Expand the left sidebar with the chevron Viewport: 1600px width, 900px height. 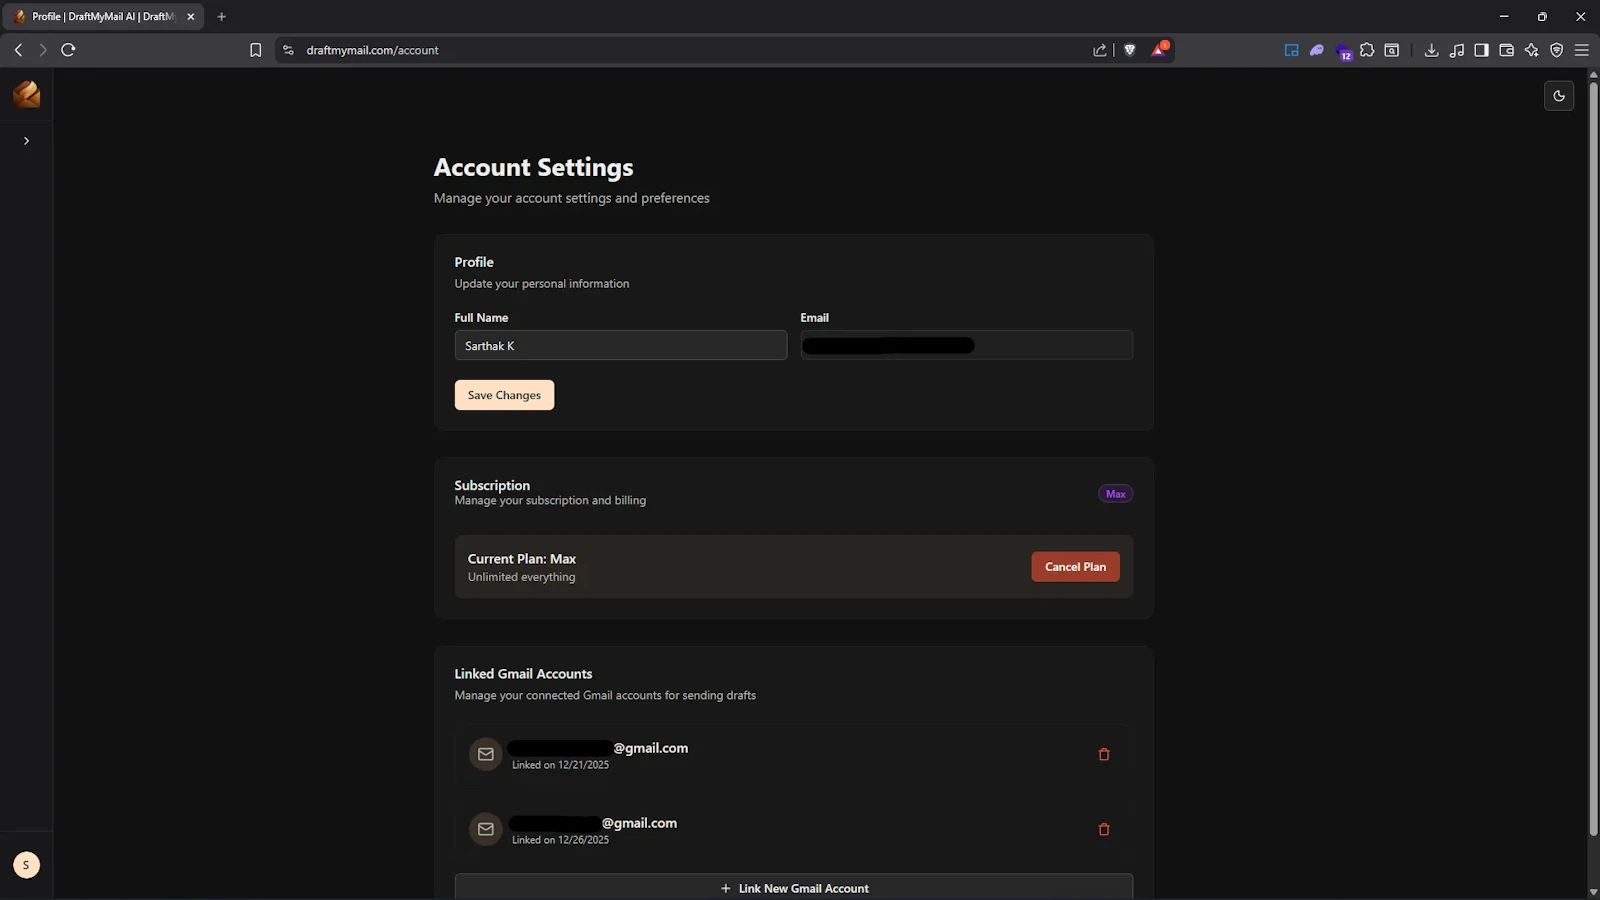26,141
